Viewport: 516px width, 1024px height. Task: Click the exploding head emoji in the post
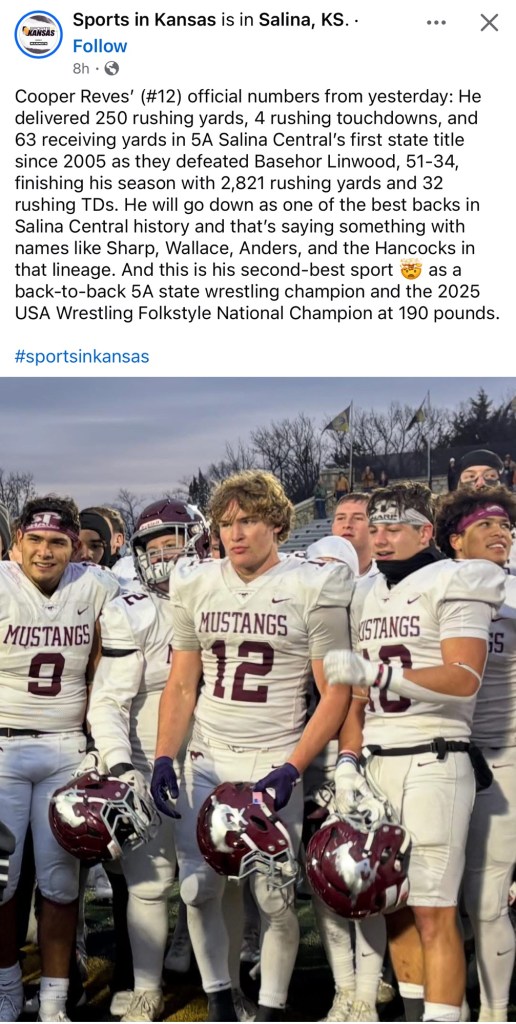(x=411, y=269)
